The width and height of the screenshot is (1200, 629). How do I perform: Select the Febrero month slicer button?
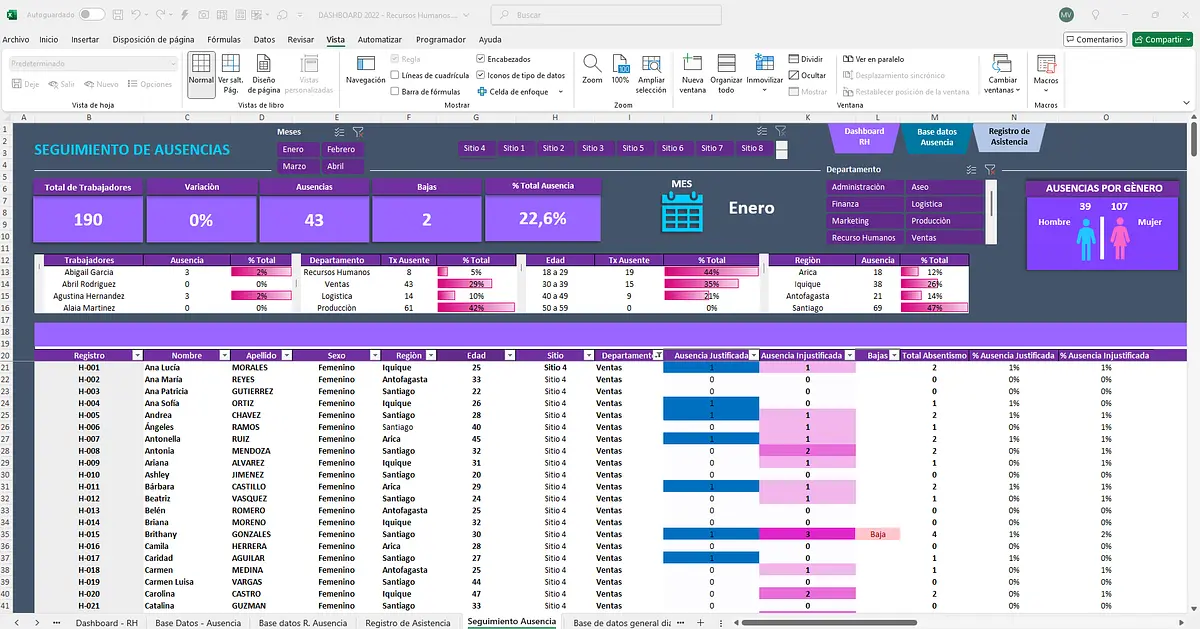(x=341, y=149)
